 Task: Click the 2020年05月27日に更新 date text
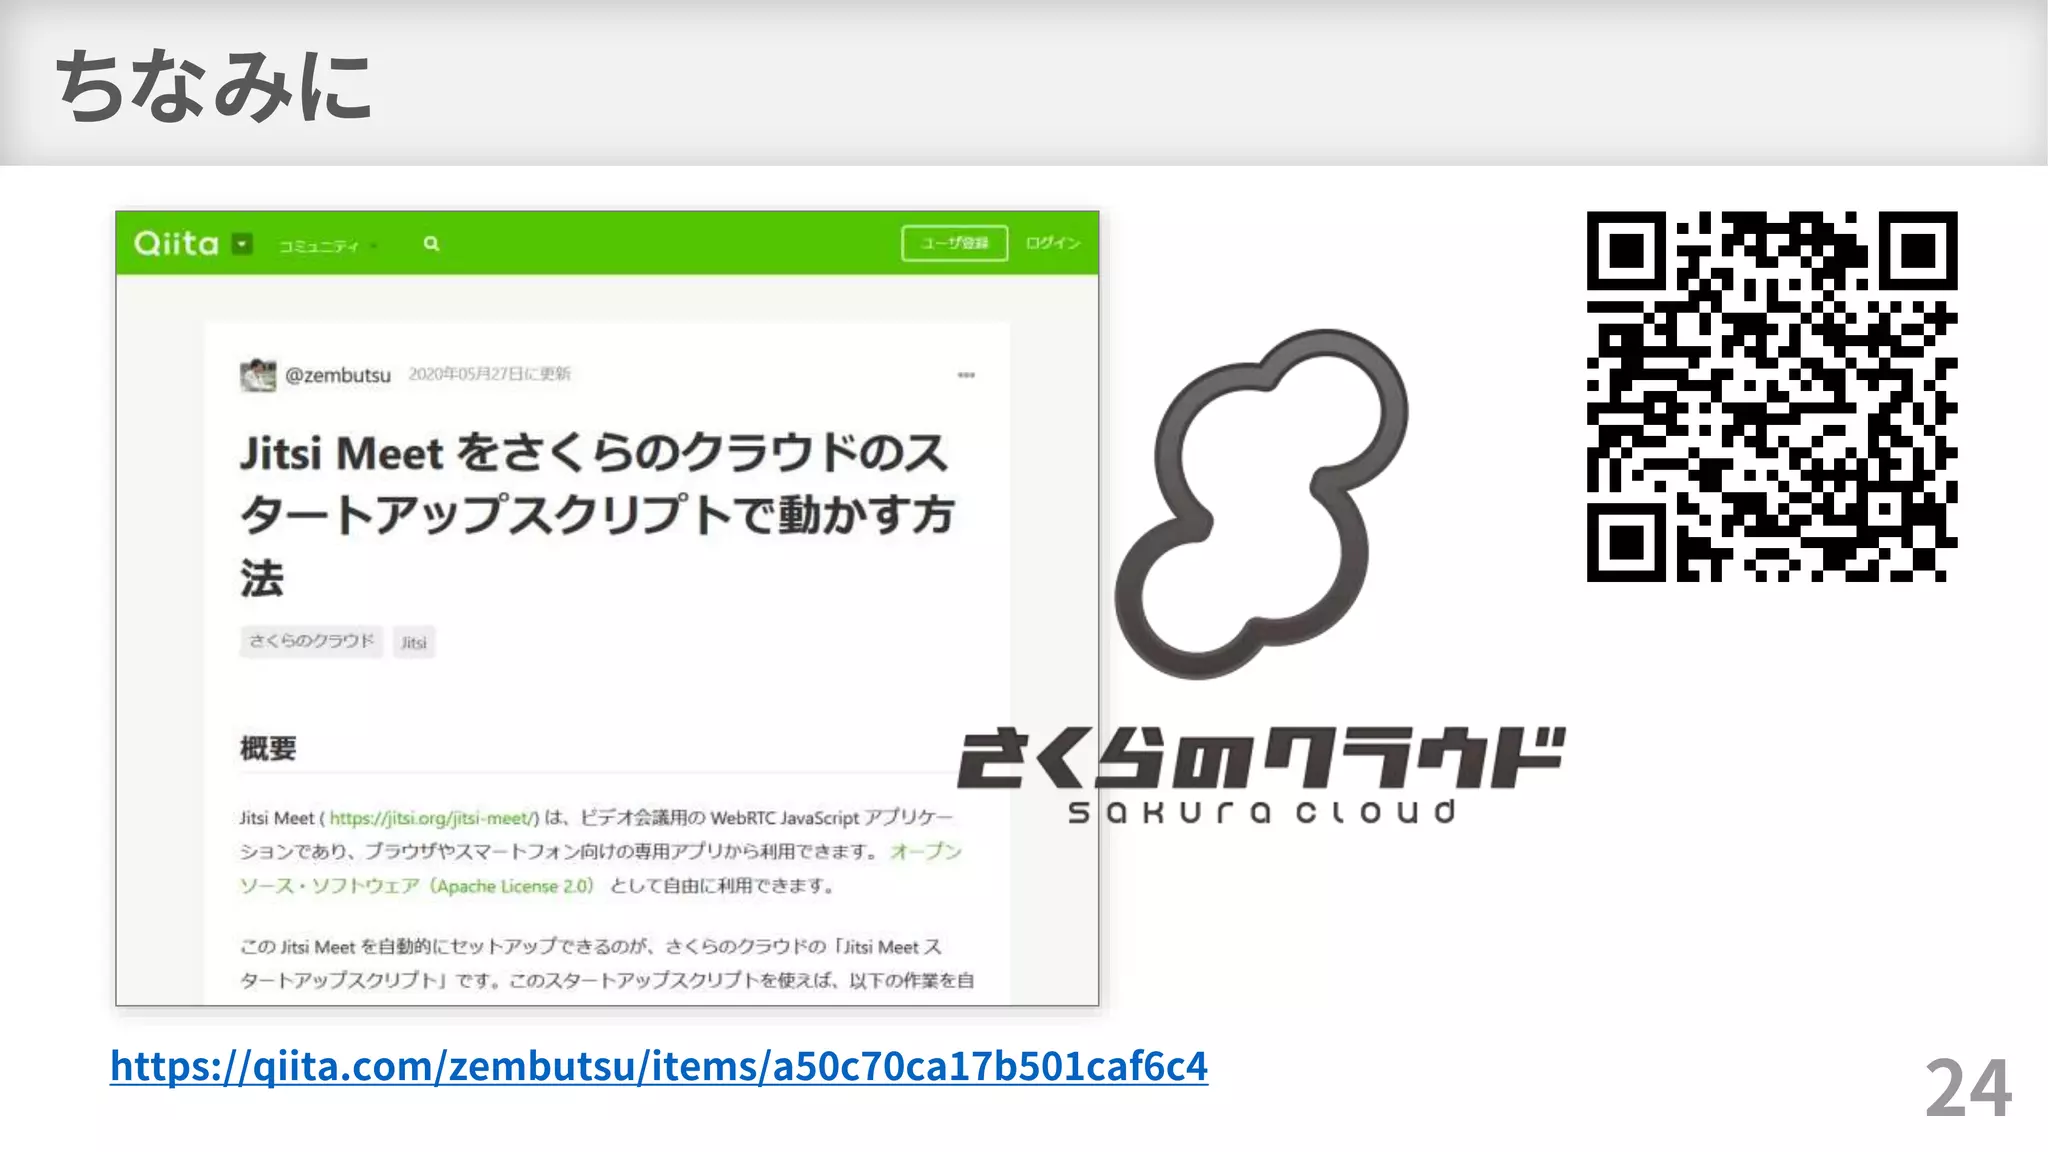coord(489,374)
